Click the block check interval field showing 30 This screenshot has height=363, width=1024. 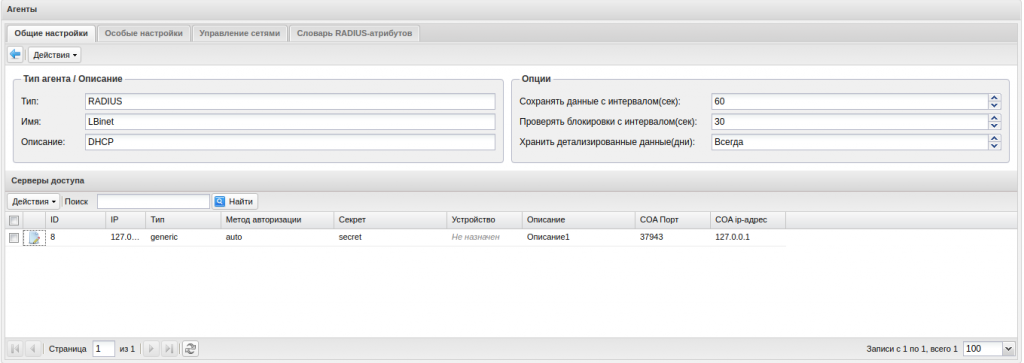(850, 121)
